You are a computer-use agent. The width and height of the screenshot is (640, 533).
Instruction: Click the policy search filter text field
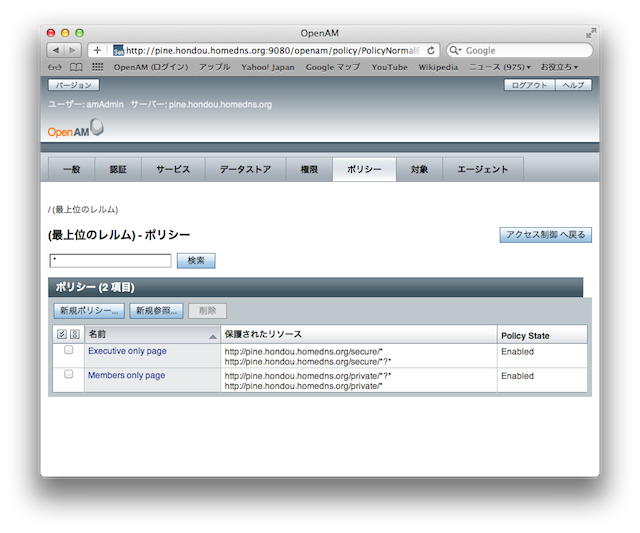110,261
